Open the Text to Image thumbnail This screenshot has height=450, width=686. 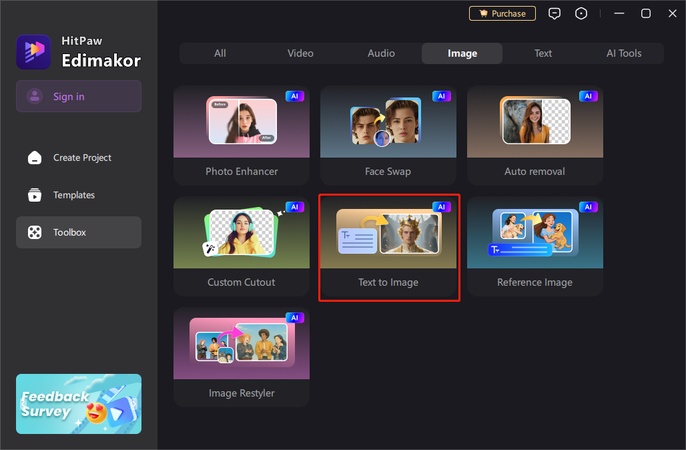388,232
